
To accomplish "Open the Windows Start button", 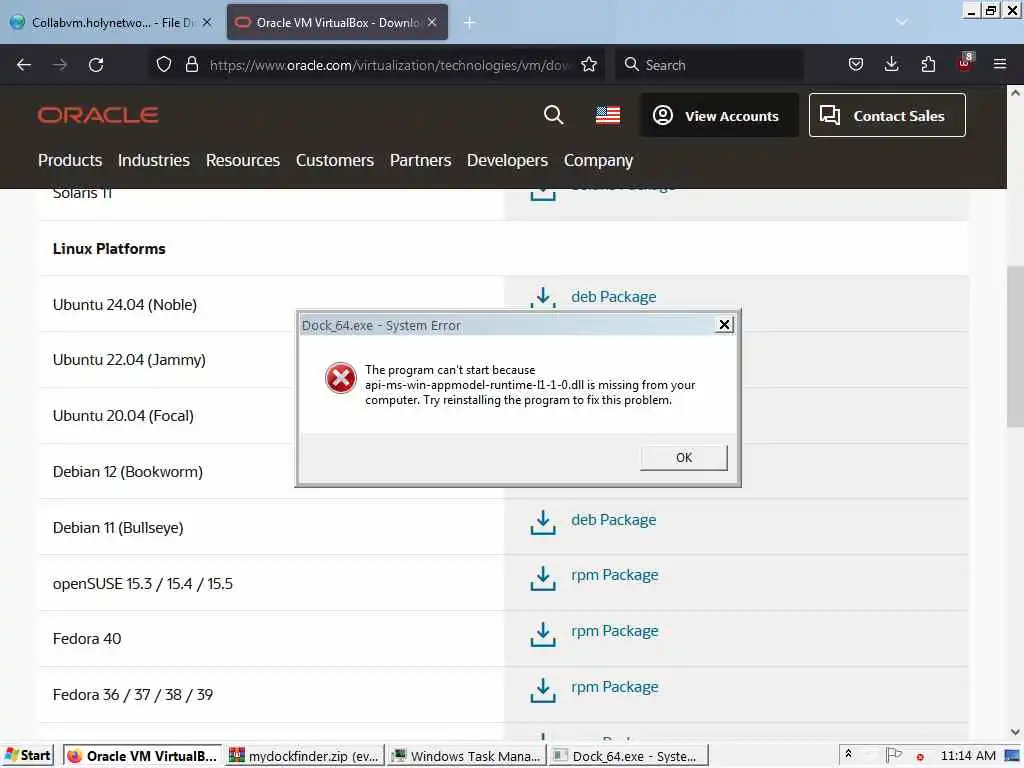I will [27, 756].
